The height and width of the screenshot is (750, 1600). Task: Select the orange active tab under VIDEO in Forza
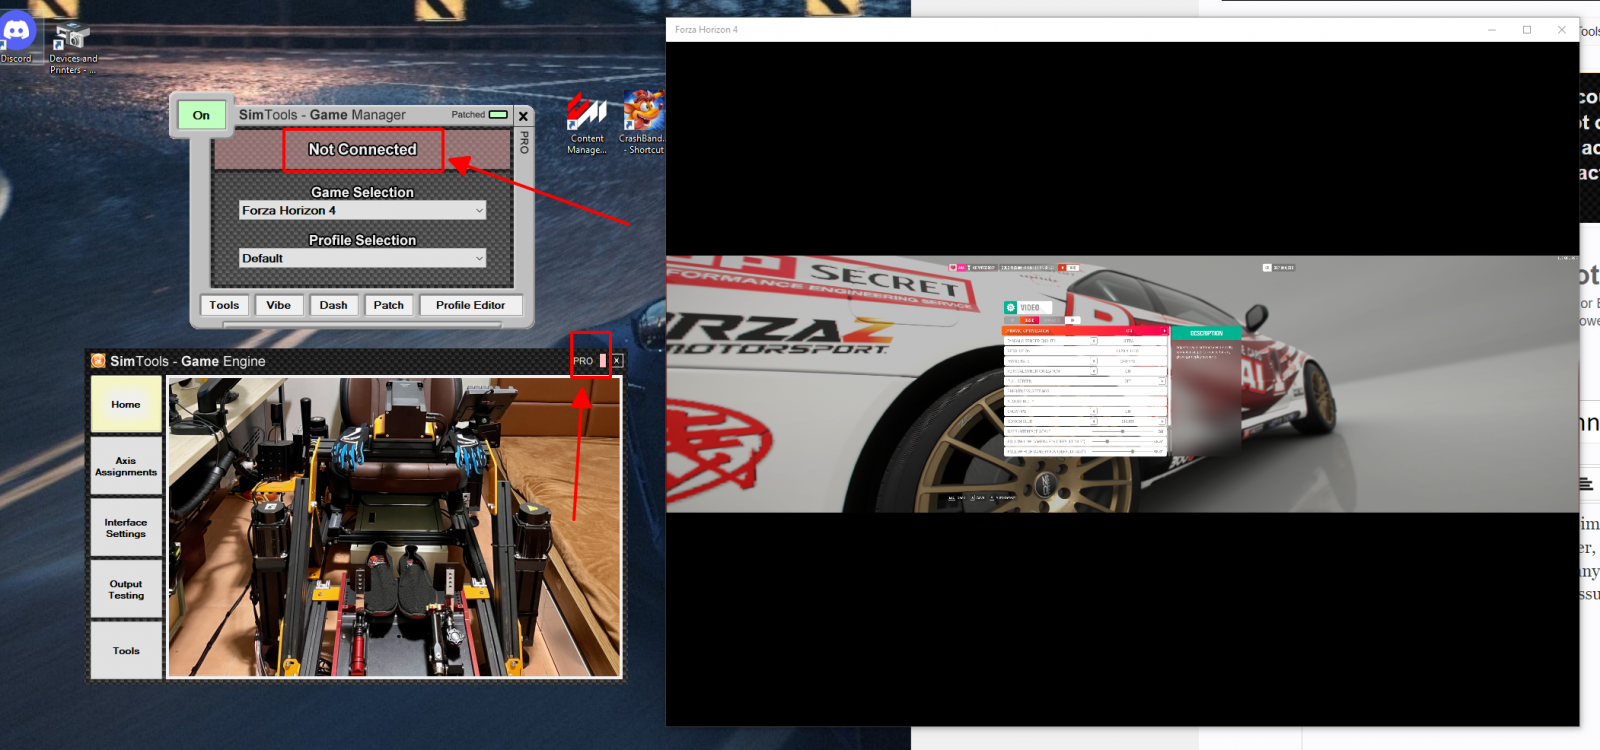click(1029, 320)
